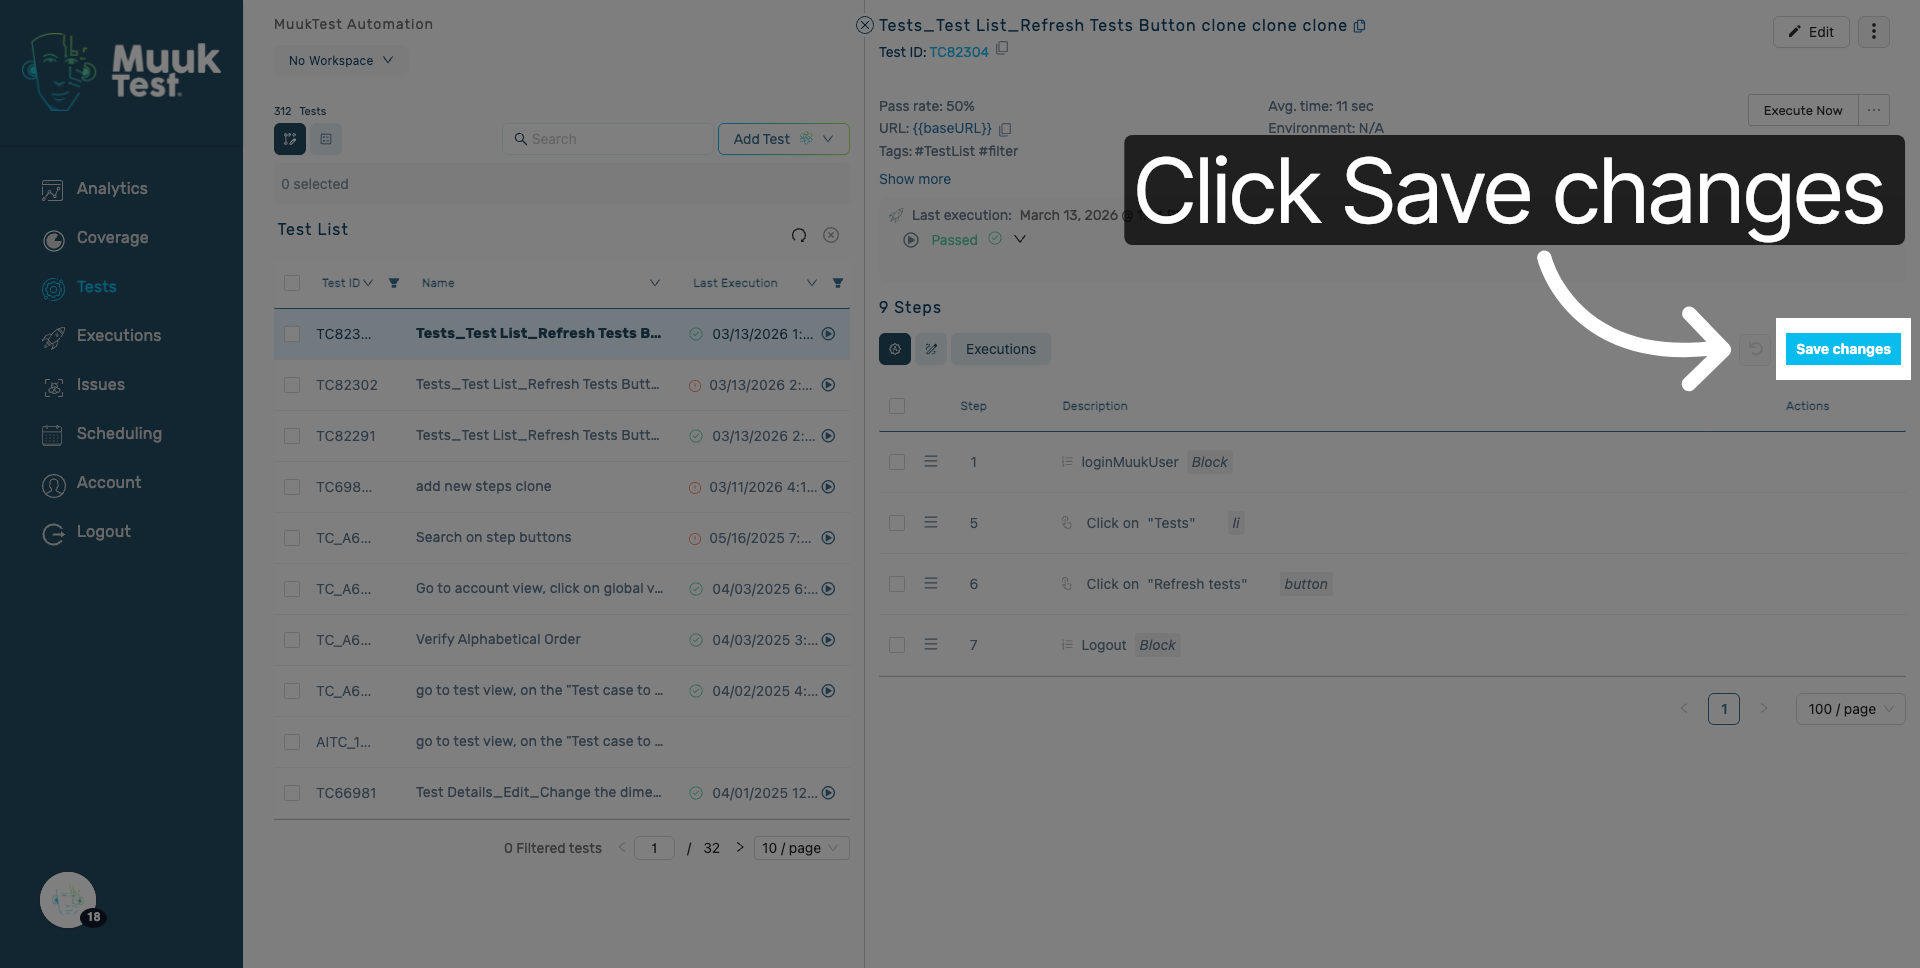Image resolution: width=1920 pixels, height=968 pixels.
Task: Run test TC82302 play icon
Action: (829, 385)
